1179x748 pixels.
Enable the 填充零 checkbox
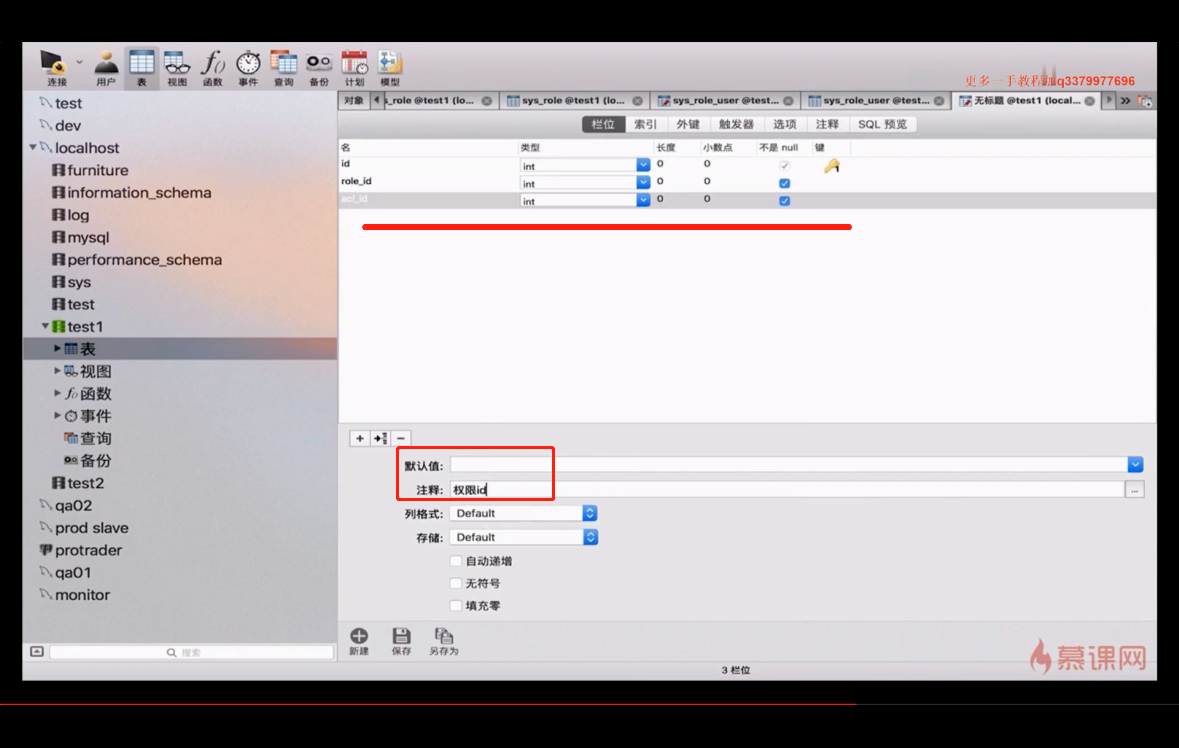click(456, 605)
